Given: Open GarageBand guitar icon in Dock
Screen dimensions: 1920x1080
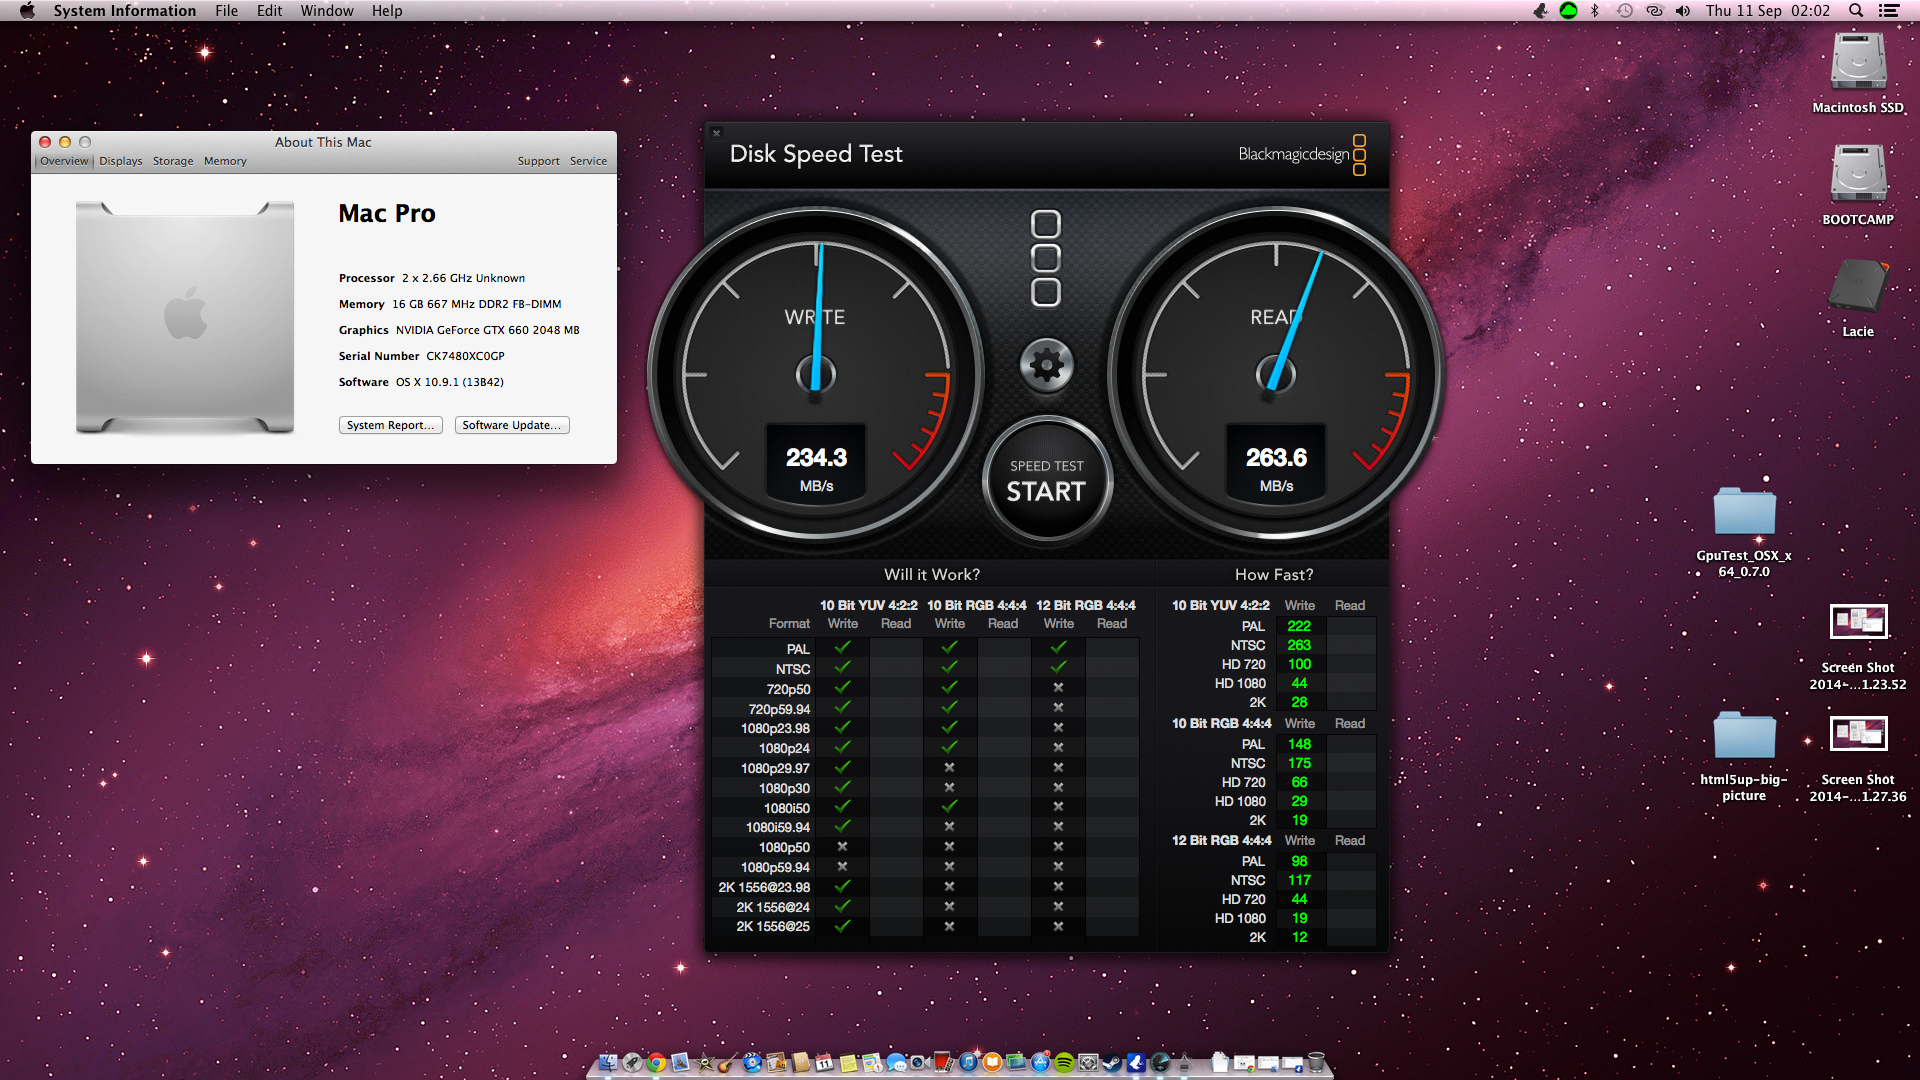Looking at the screenshot, I should [x=727, y=1062].
